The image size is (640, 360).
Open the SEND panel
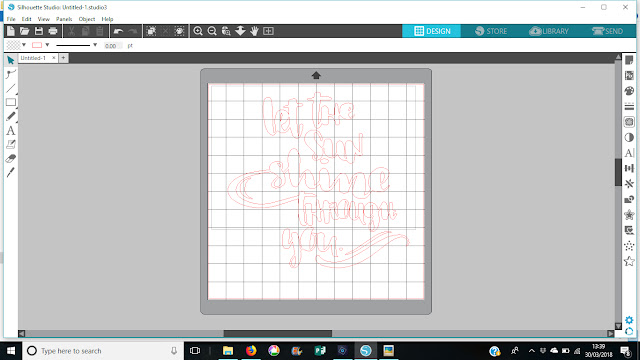pos(607,31)
